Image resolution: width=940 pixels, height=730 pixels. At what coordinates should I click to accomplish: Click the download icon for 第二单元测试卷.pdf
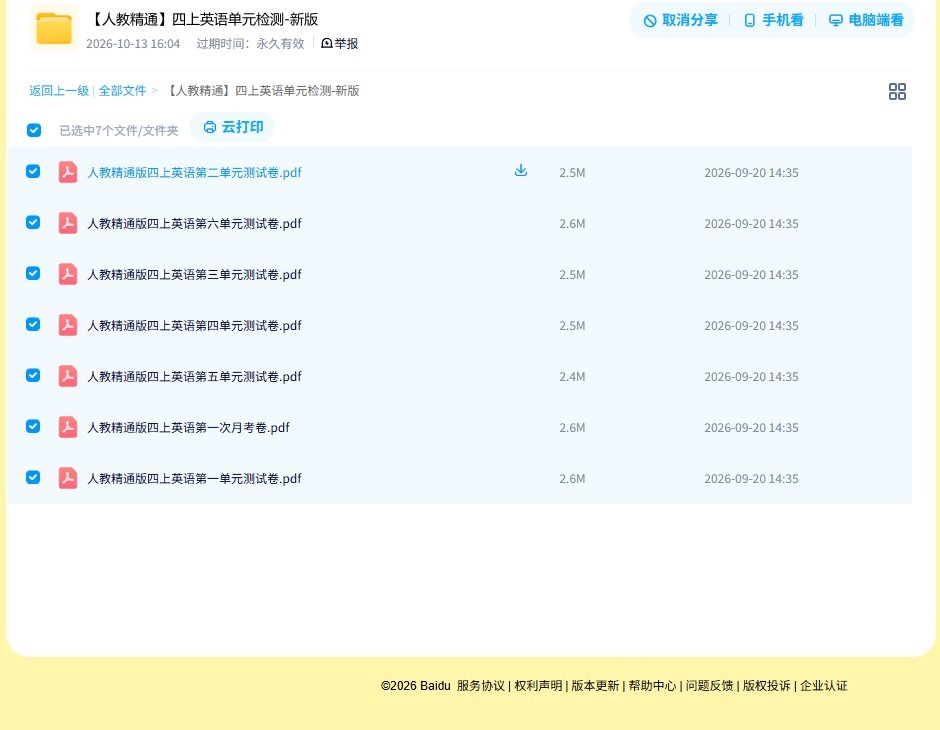[x=521, y=171]
